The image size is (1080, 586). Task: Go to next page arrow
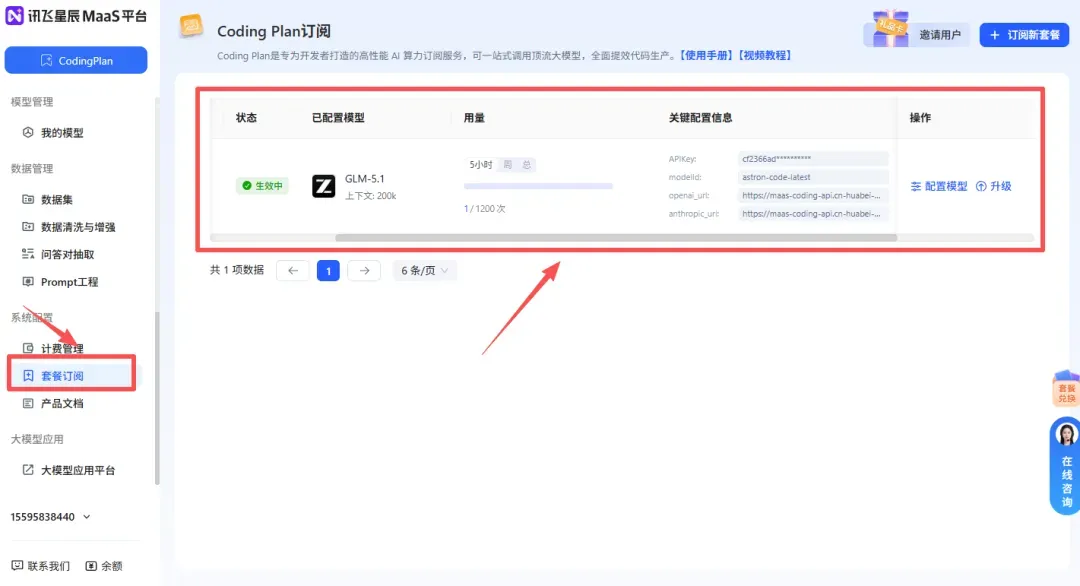364,271
